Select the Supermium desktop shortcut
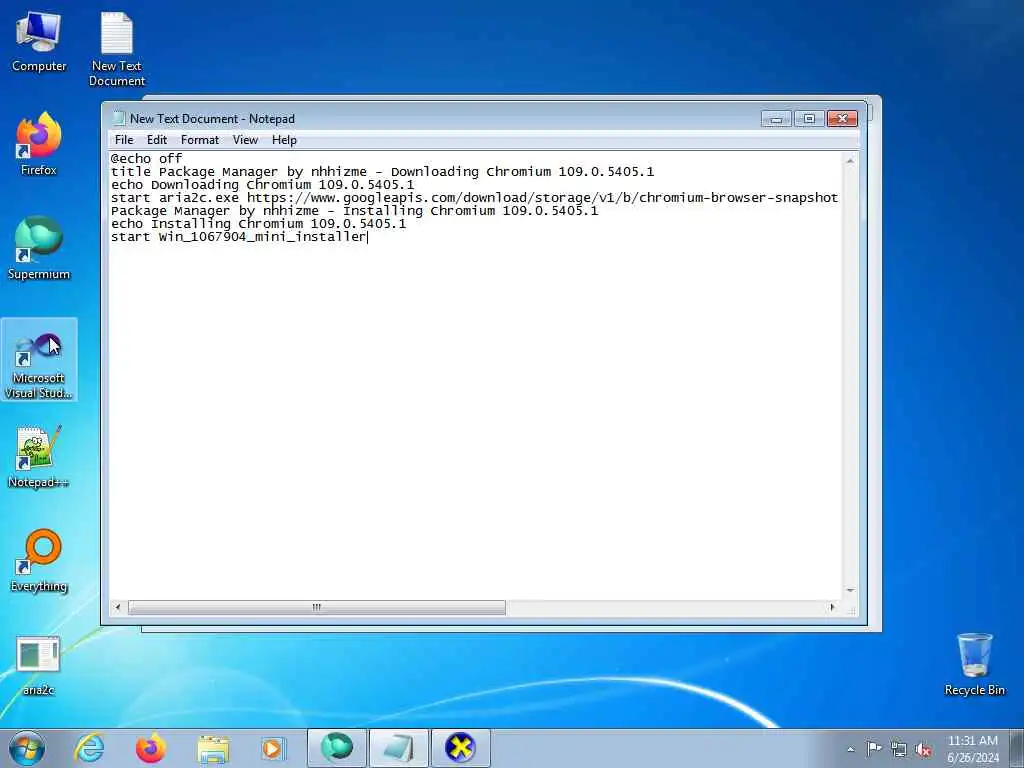This screenshot has height=768, width=1024. 39,249
